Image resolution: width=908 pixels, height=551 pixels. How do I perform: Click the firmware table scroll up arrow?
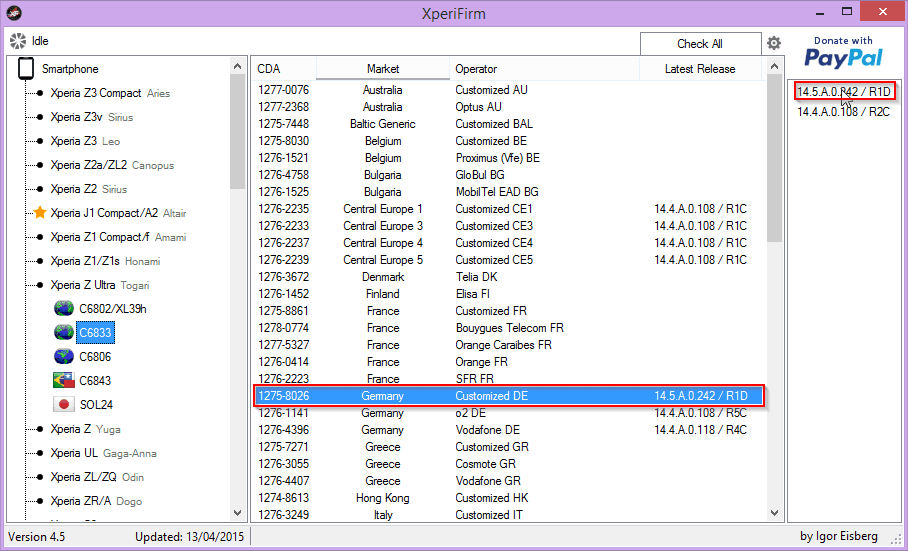click(x=774, y=65)
